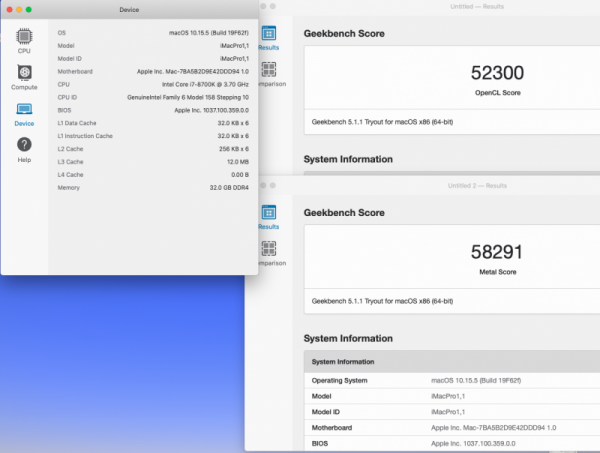Minimize the Device window with yellow button

[x=19, y=10]
